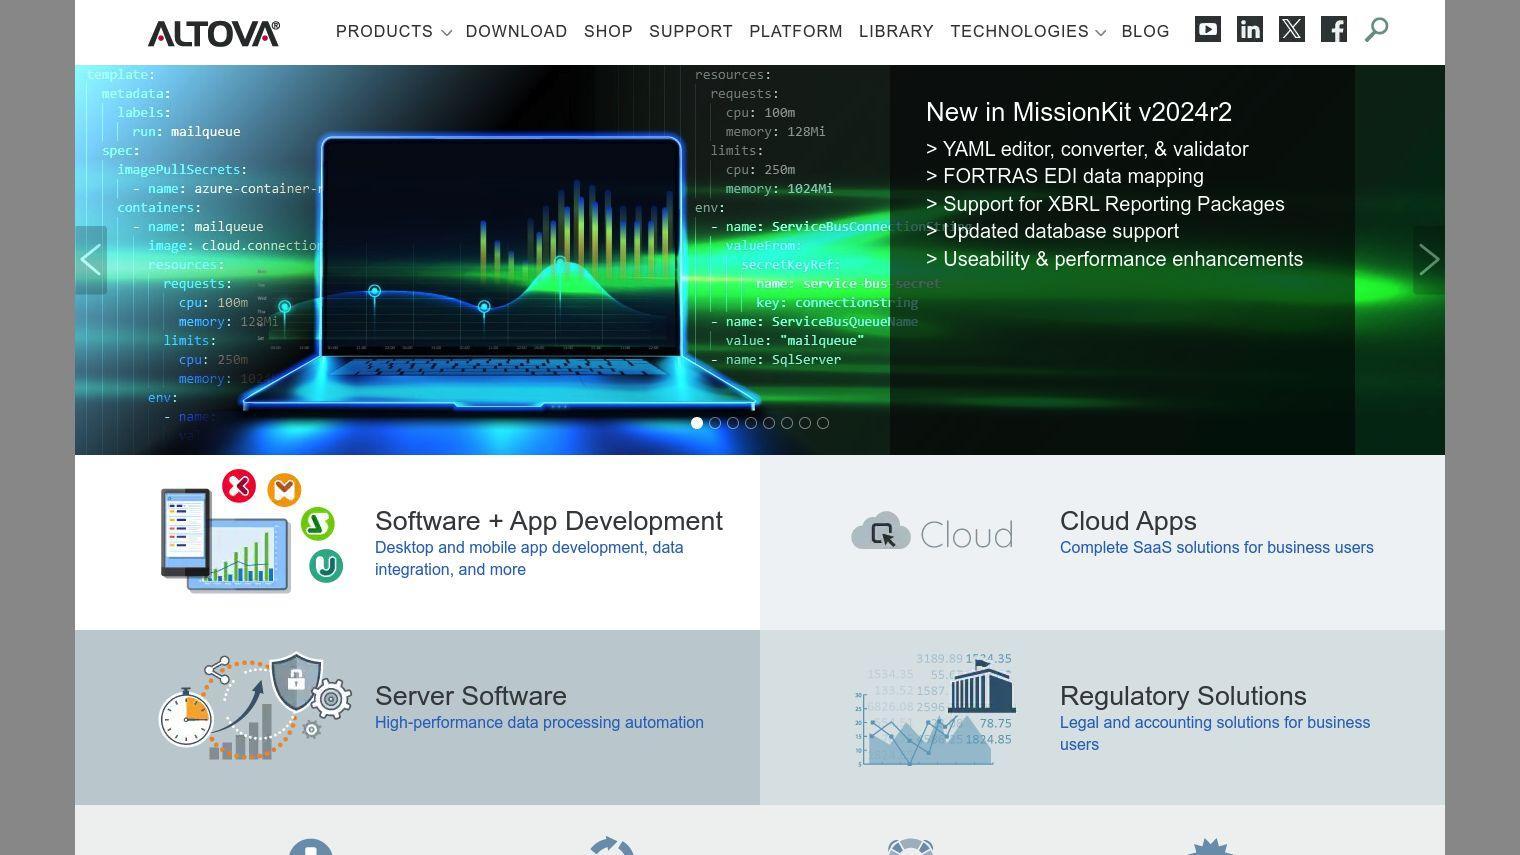Go to previous slide arrow

point(91,260)
